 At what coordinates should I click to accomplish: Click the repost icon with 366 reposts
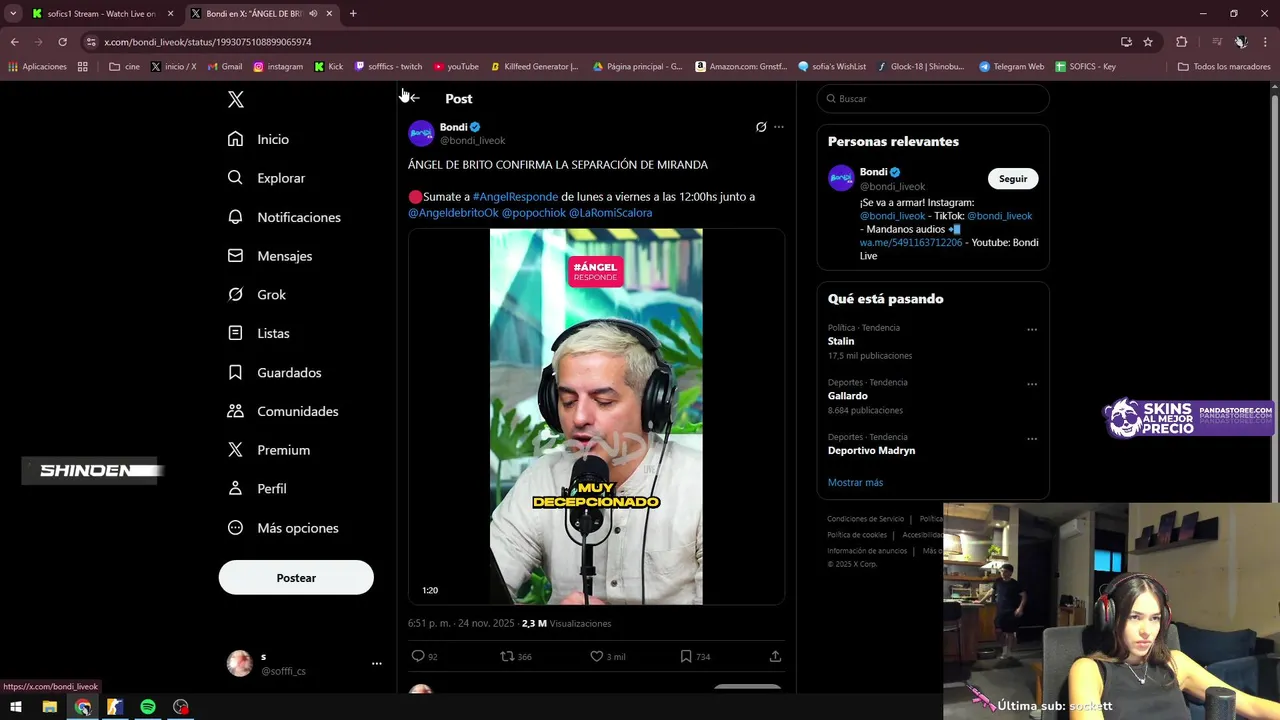(507, 656)
